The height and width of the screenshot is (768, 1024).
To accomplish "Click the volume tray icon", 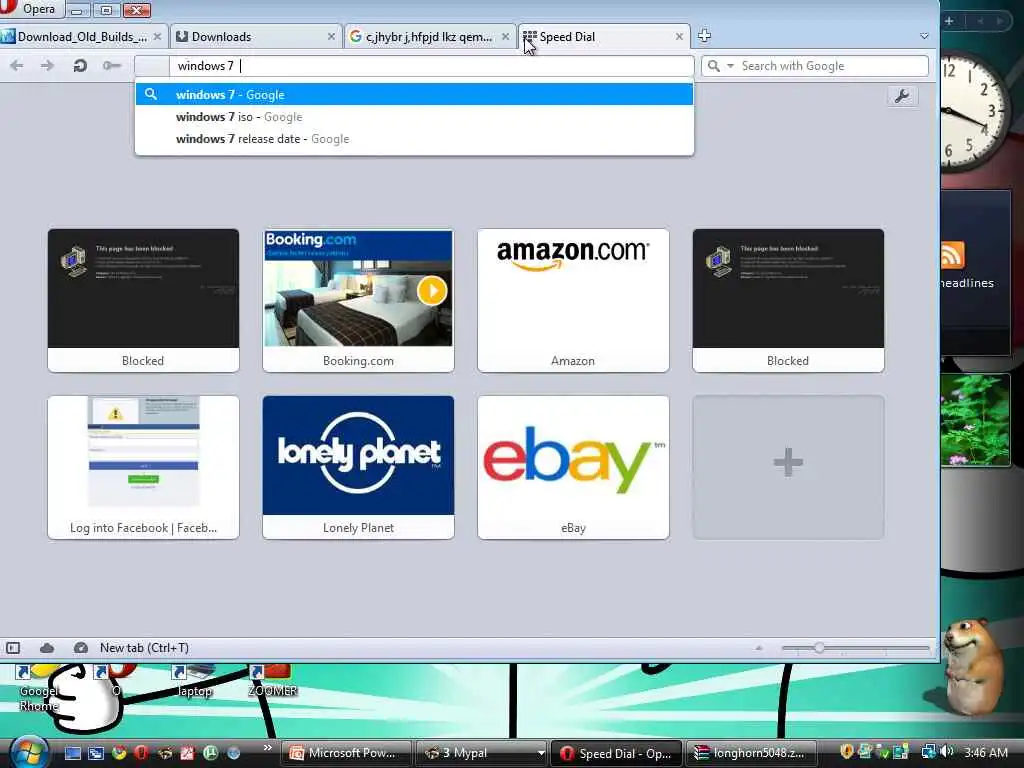I will point(947,752).
